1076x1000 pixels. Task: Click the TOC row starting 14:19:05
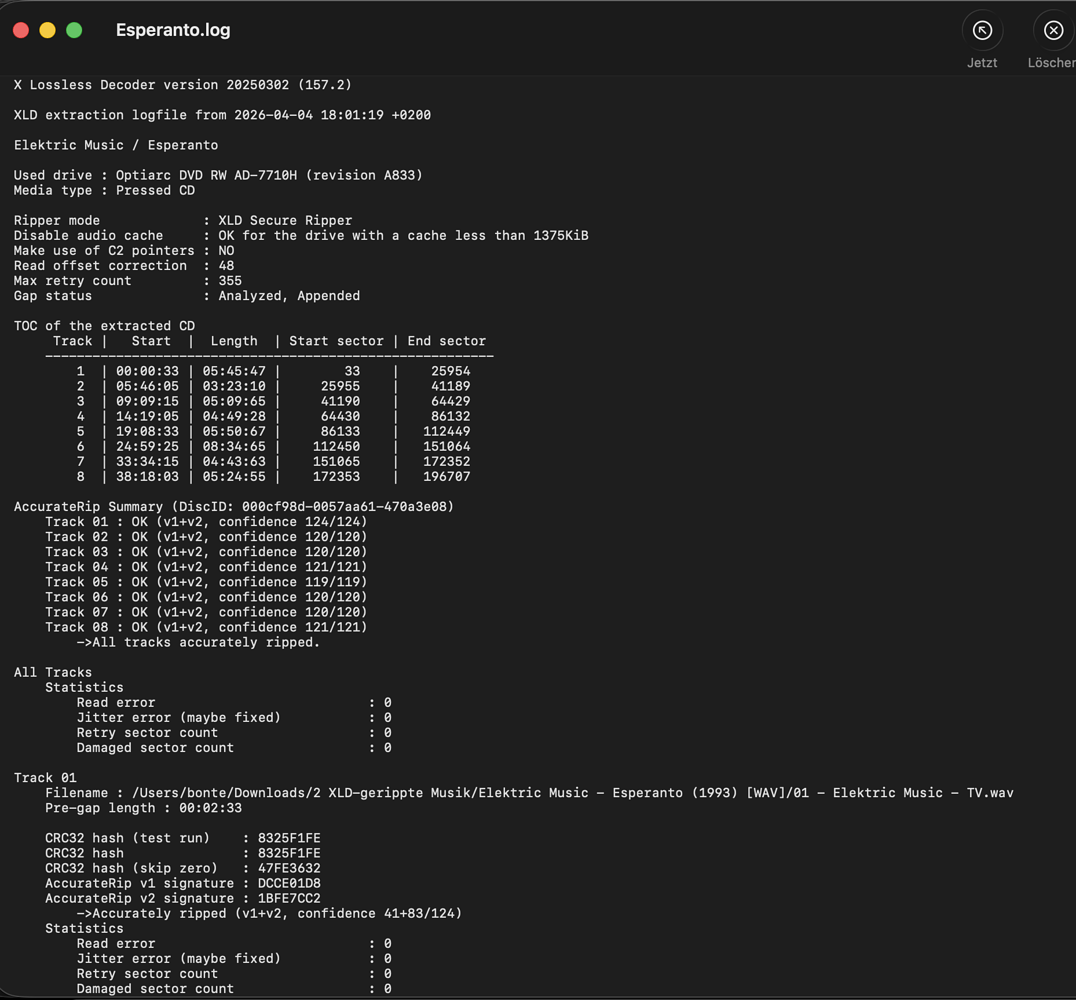coord(273,417)
